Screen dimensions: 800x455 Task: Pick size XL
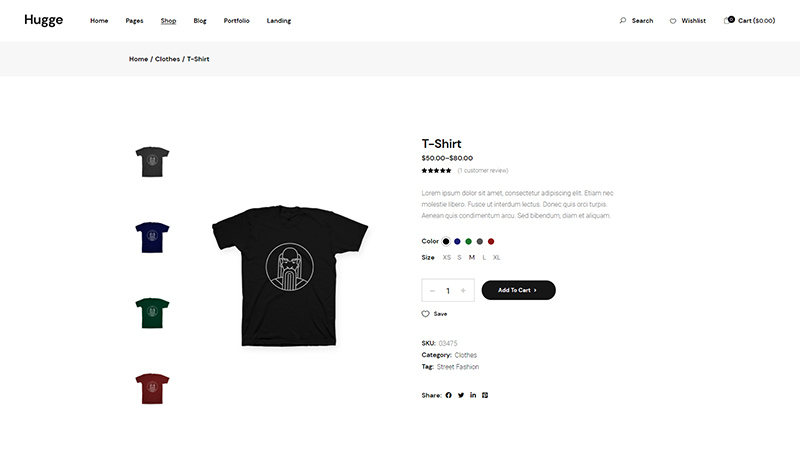point(497,258)
